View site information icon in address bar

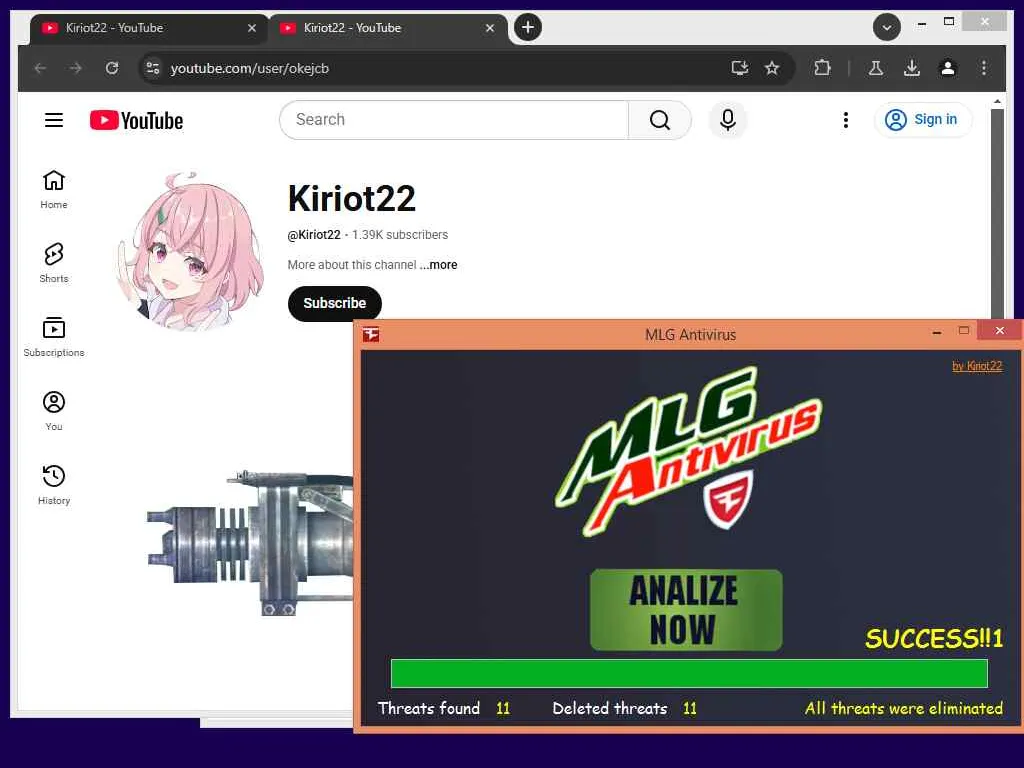coord(153,68)
